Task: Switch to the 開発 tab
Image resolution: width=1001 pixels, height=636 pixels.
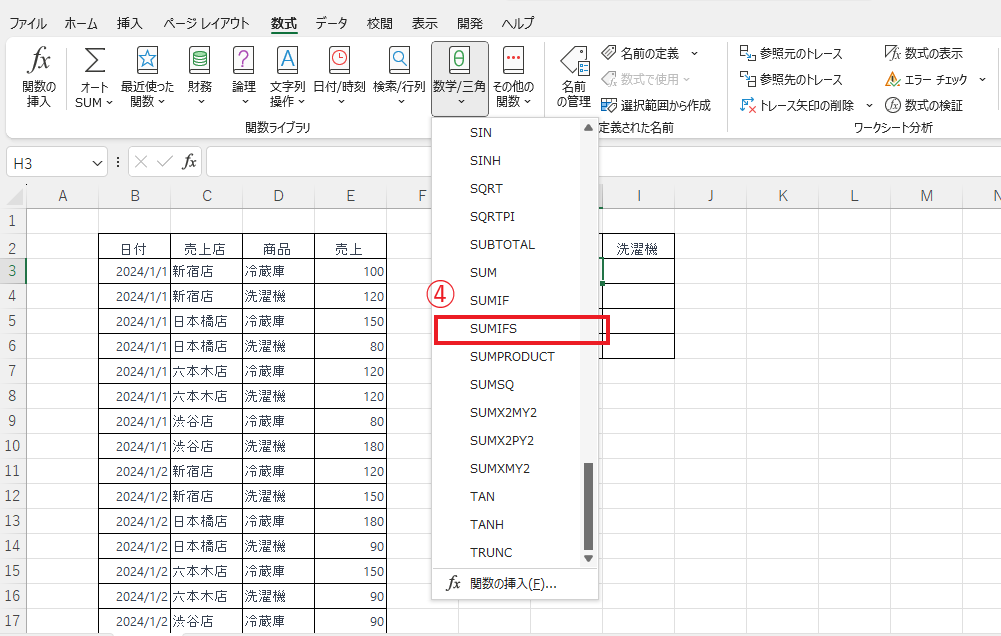Action: [470, 24]
